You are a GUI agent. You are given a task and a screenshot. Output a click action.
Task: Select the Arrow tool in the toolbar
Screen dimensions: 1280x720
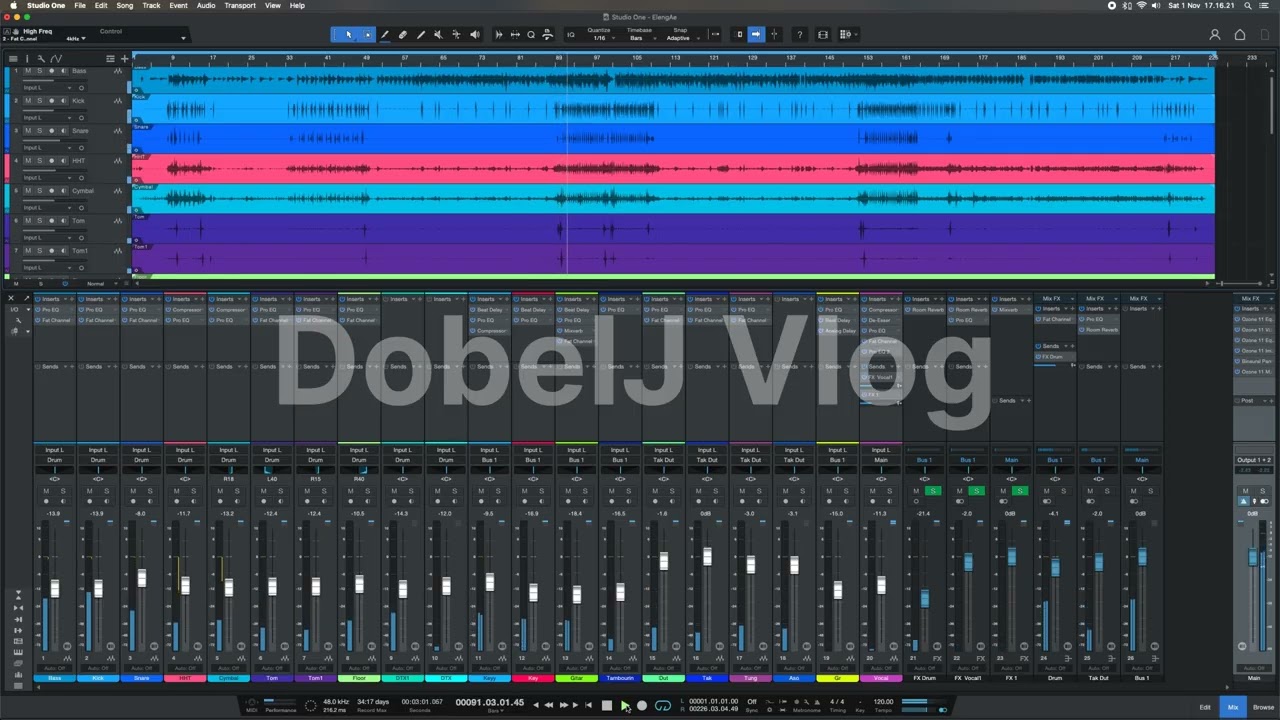[x=348, y=35]
